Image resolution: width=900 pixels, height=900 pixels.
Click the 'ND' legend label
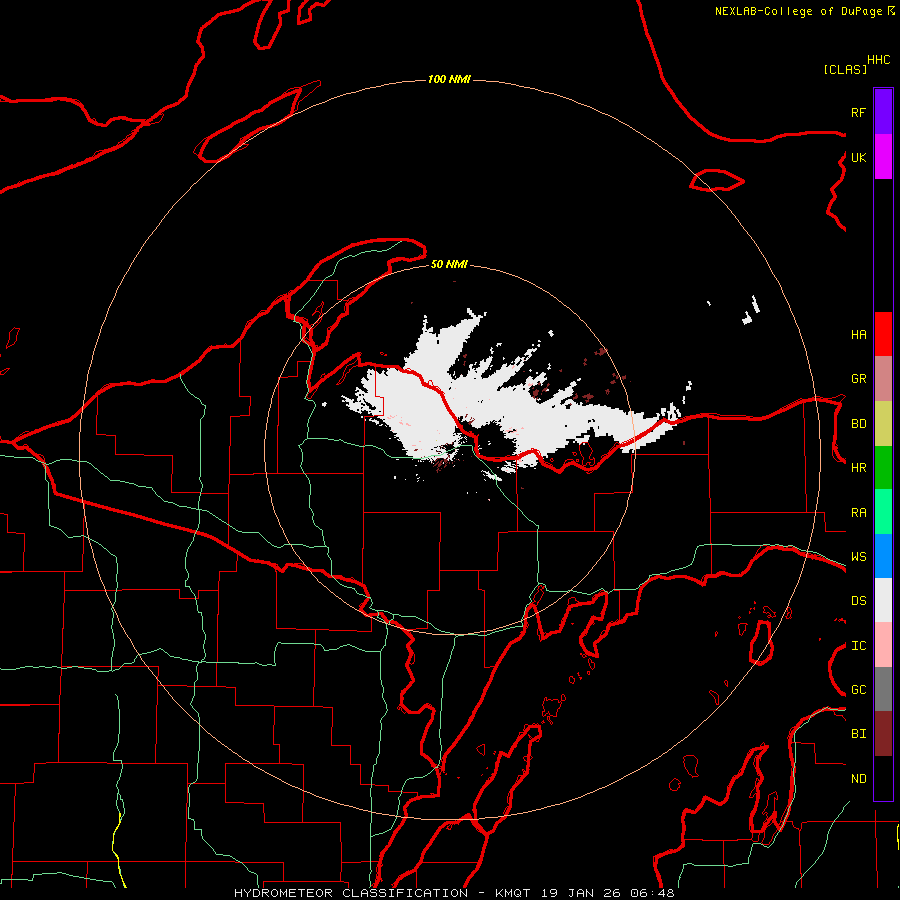[858, 779]
